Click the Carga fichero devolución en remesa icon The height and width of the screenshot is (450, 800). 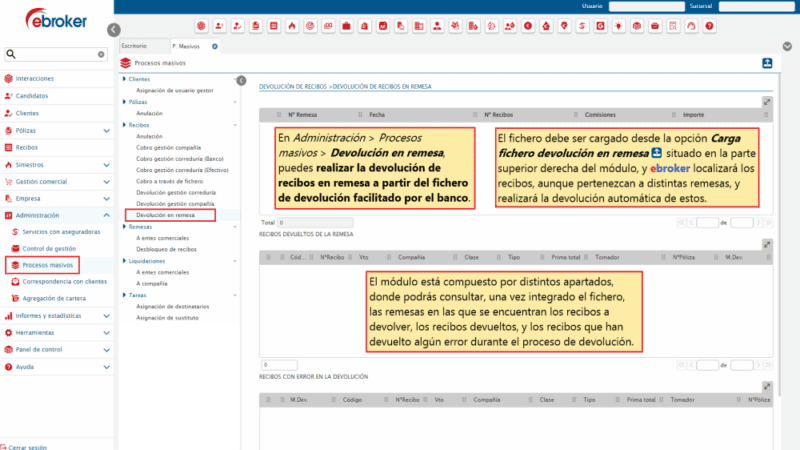coord(767,63)
